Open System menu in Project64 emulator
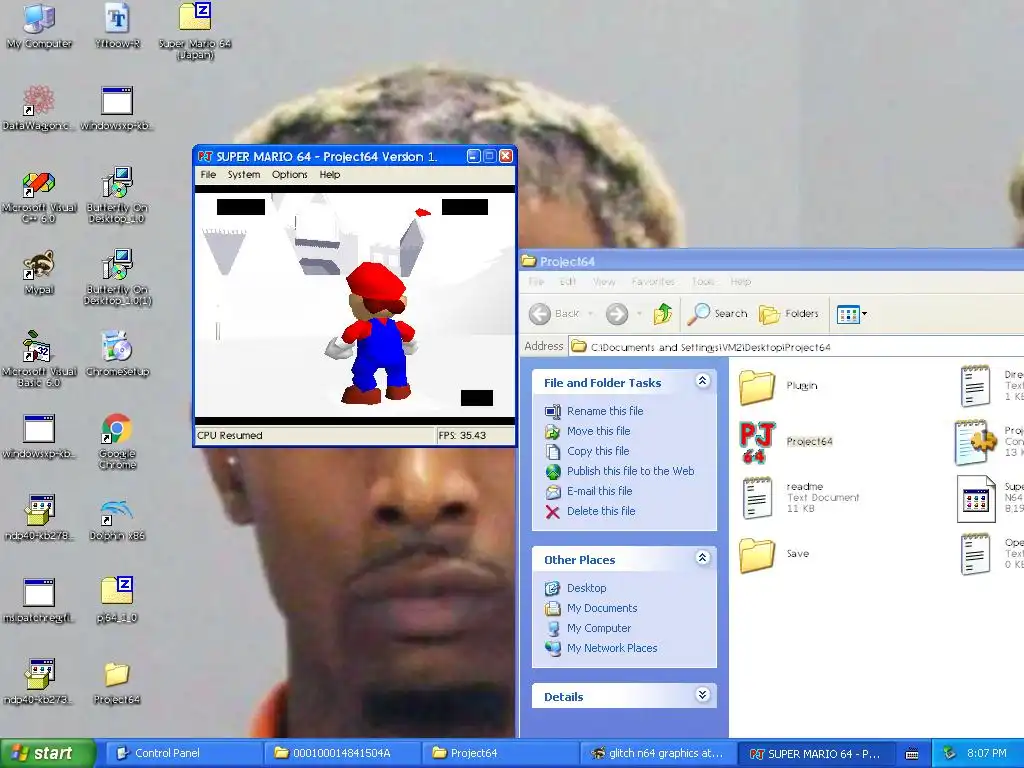This screenshot has width=1024, height=768. pyautogui.click(x=244, y=175)
